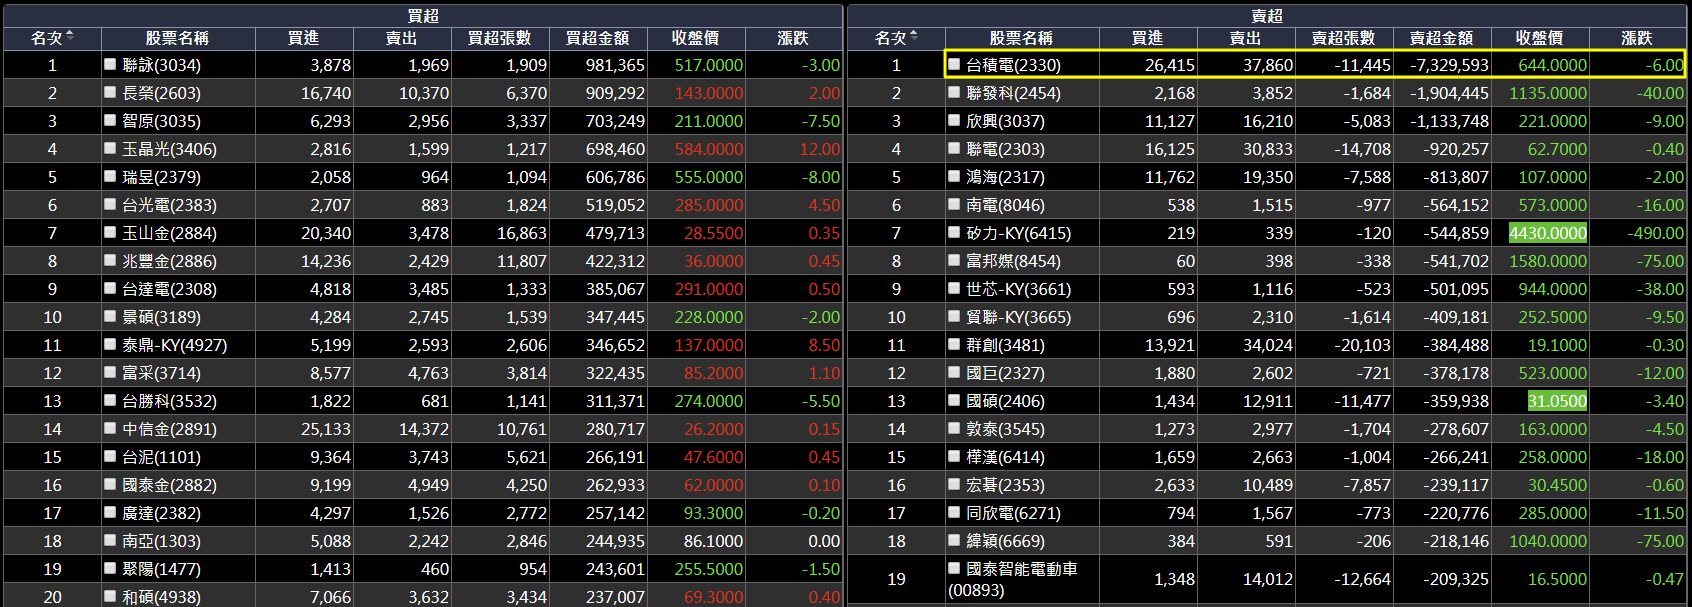Open stock 群創(3481)
Screen dimensions: 1692x607
(x=1005, y=345)
